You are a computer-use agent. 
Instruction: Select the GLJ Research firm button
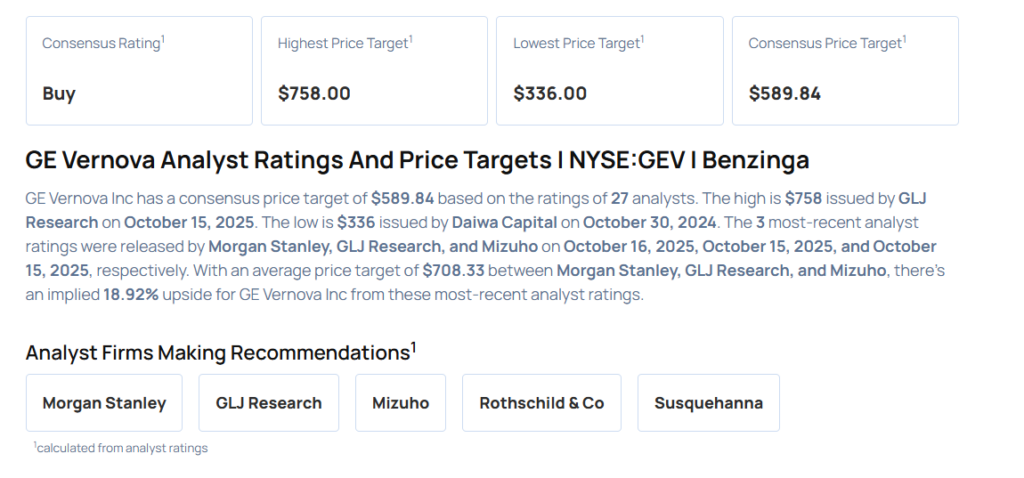[x=269, y=403]
